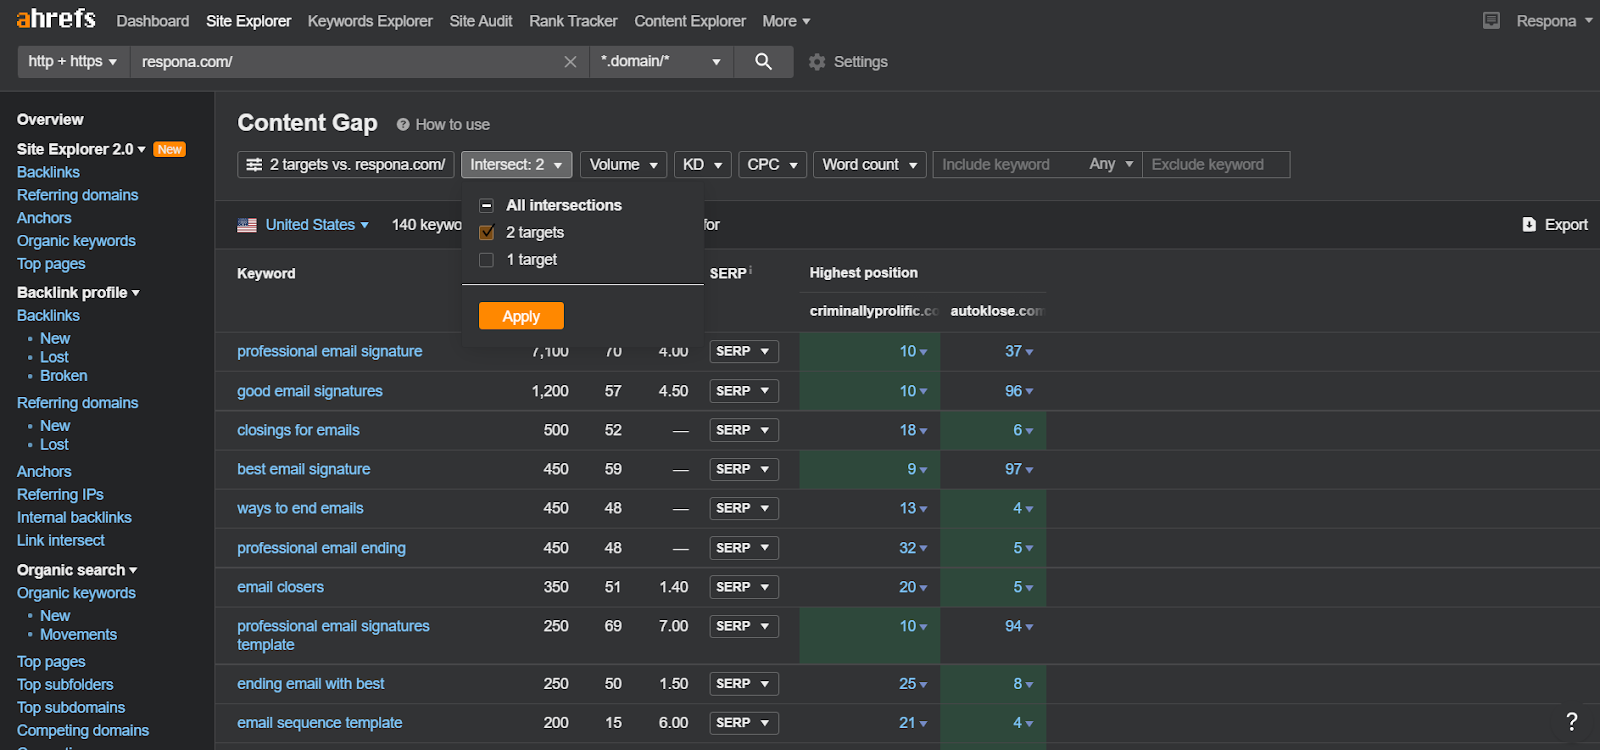Click the Exclude keyword field

click(x=1216, y=165)
